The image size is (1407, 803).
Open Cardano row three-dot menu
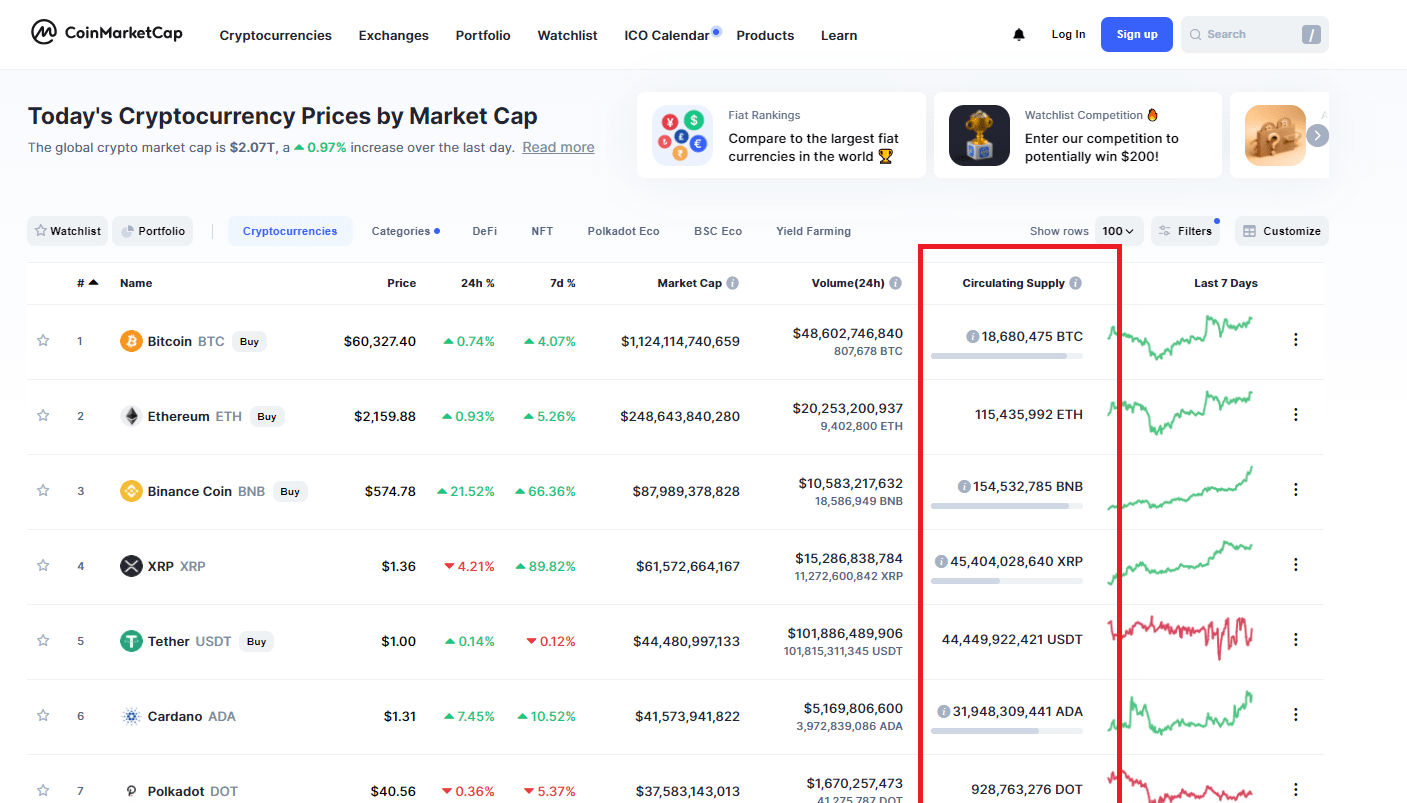pos(1295,715)
